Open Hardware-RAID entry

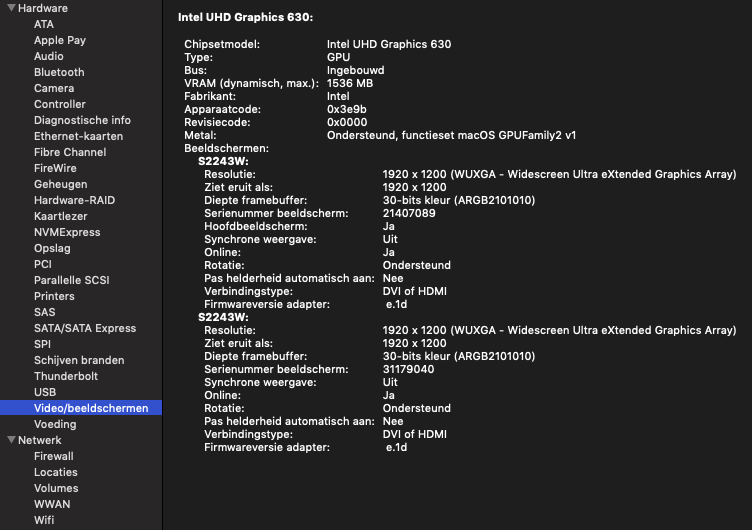74,200
